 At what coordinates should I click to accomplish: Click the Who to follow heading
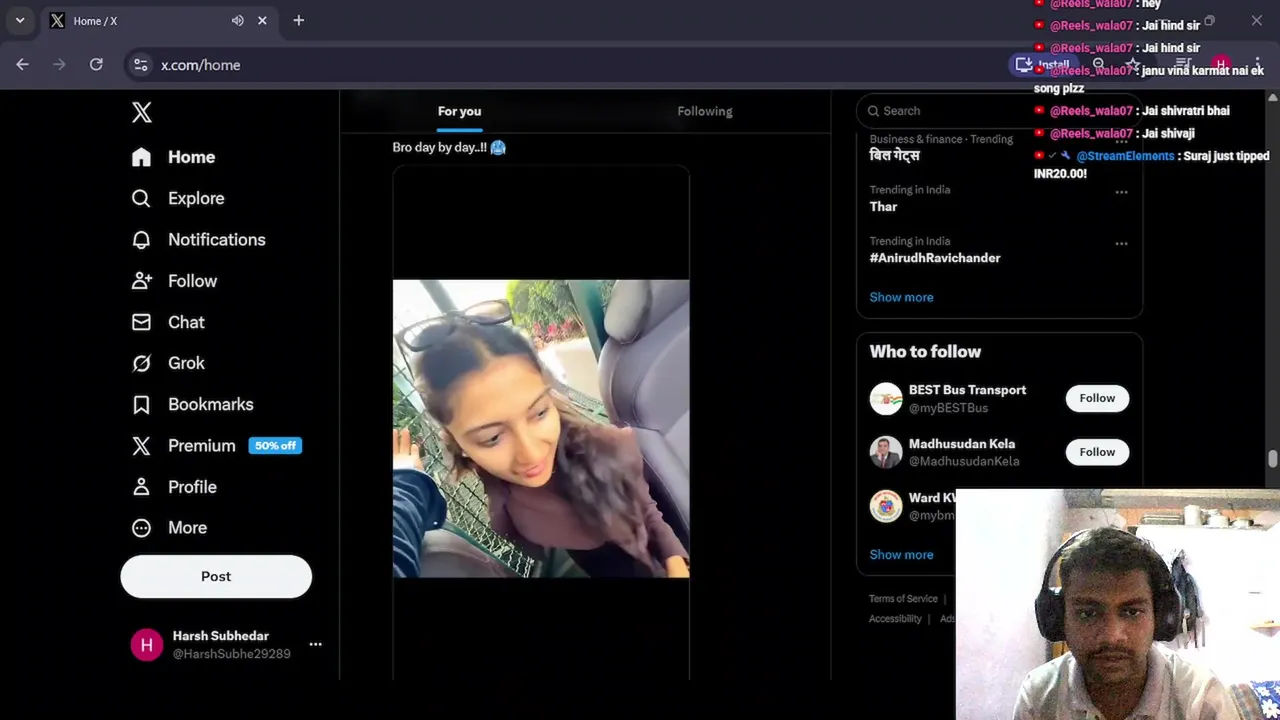point(925,352)
